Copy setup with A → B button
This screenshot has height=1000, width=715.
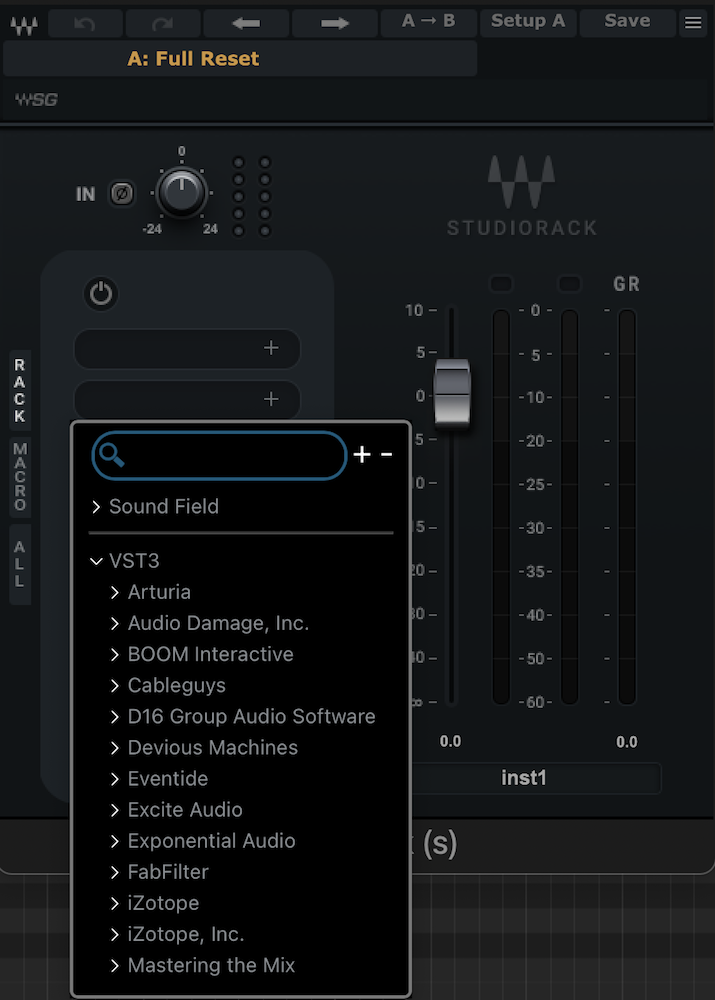[428, 22]
